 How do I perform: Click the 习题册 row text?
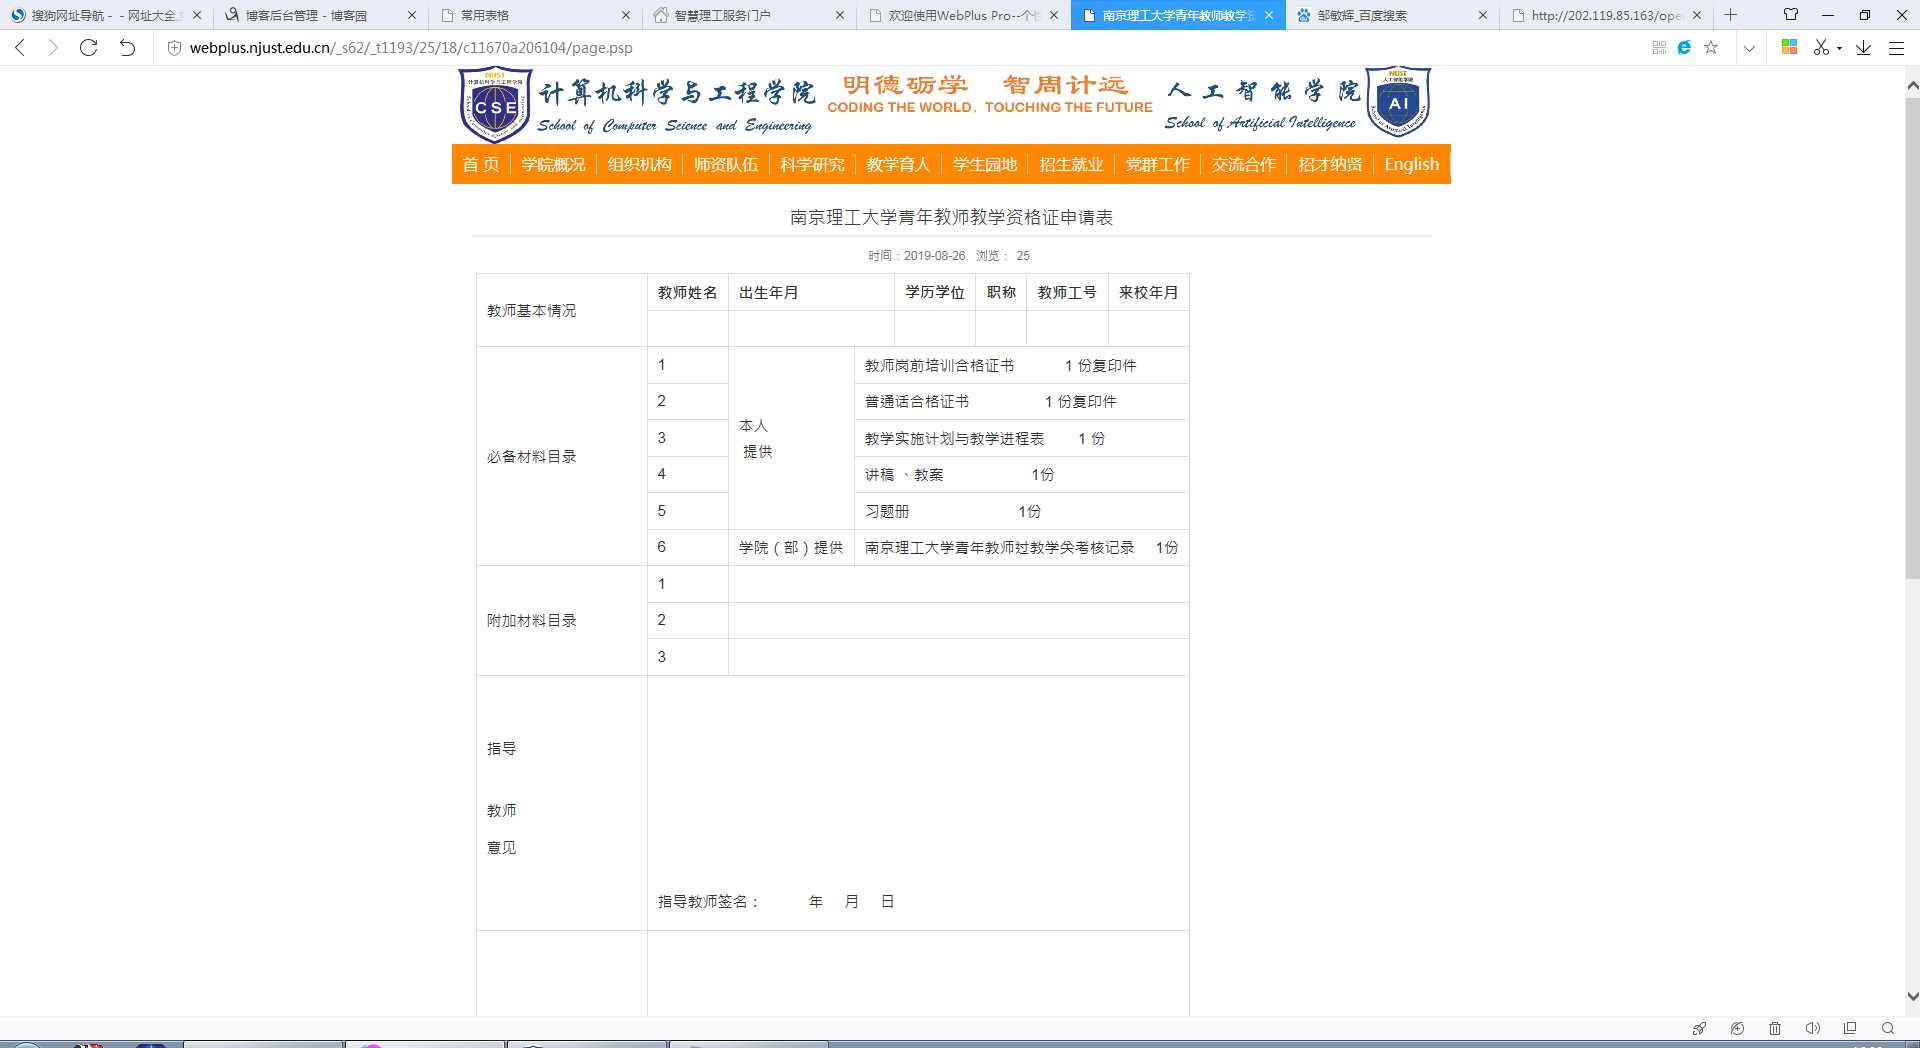pos(887,511)
